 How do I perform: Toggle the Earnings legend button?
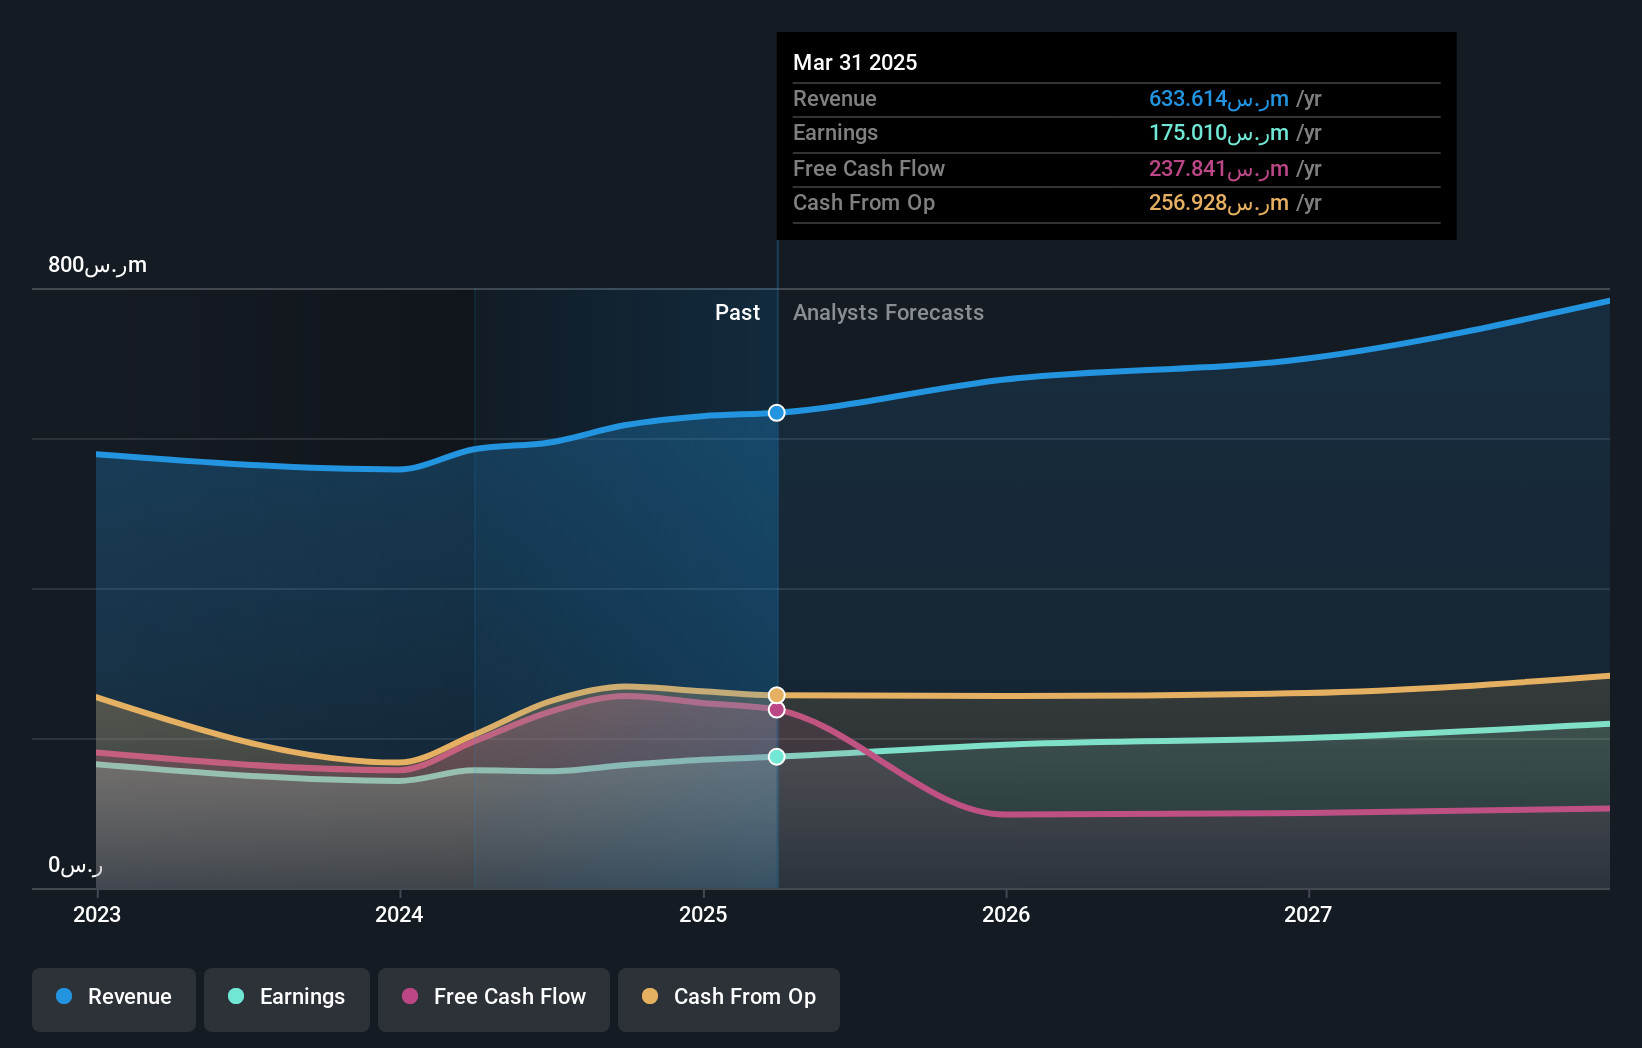click(287, 999)
